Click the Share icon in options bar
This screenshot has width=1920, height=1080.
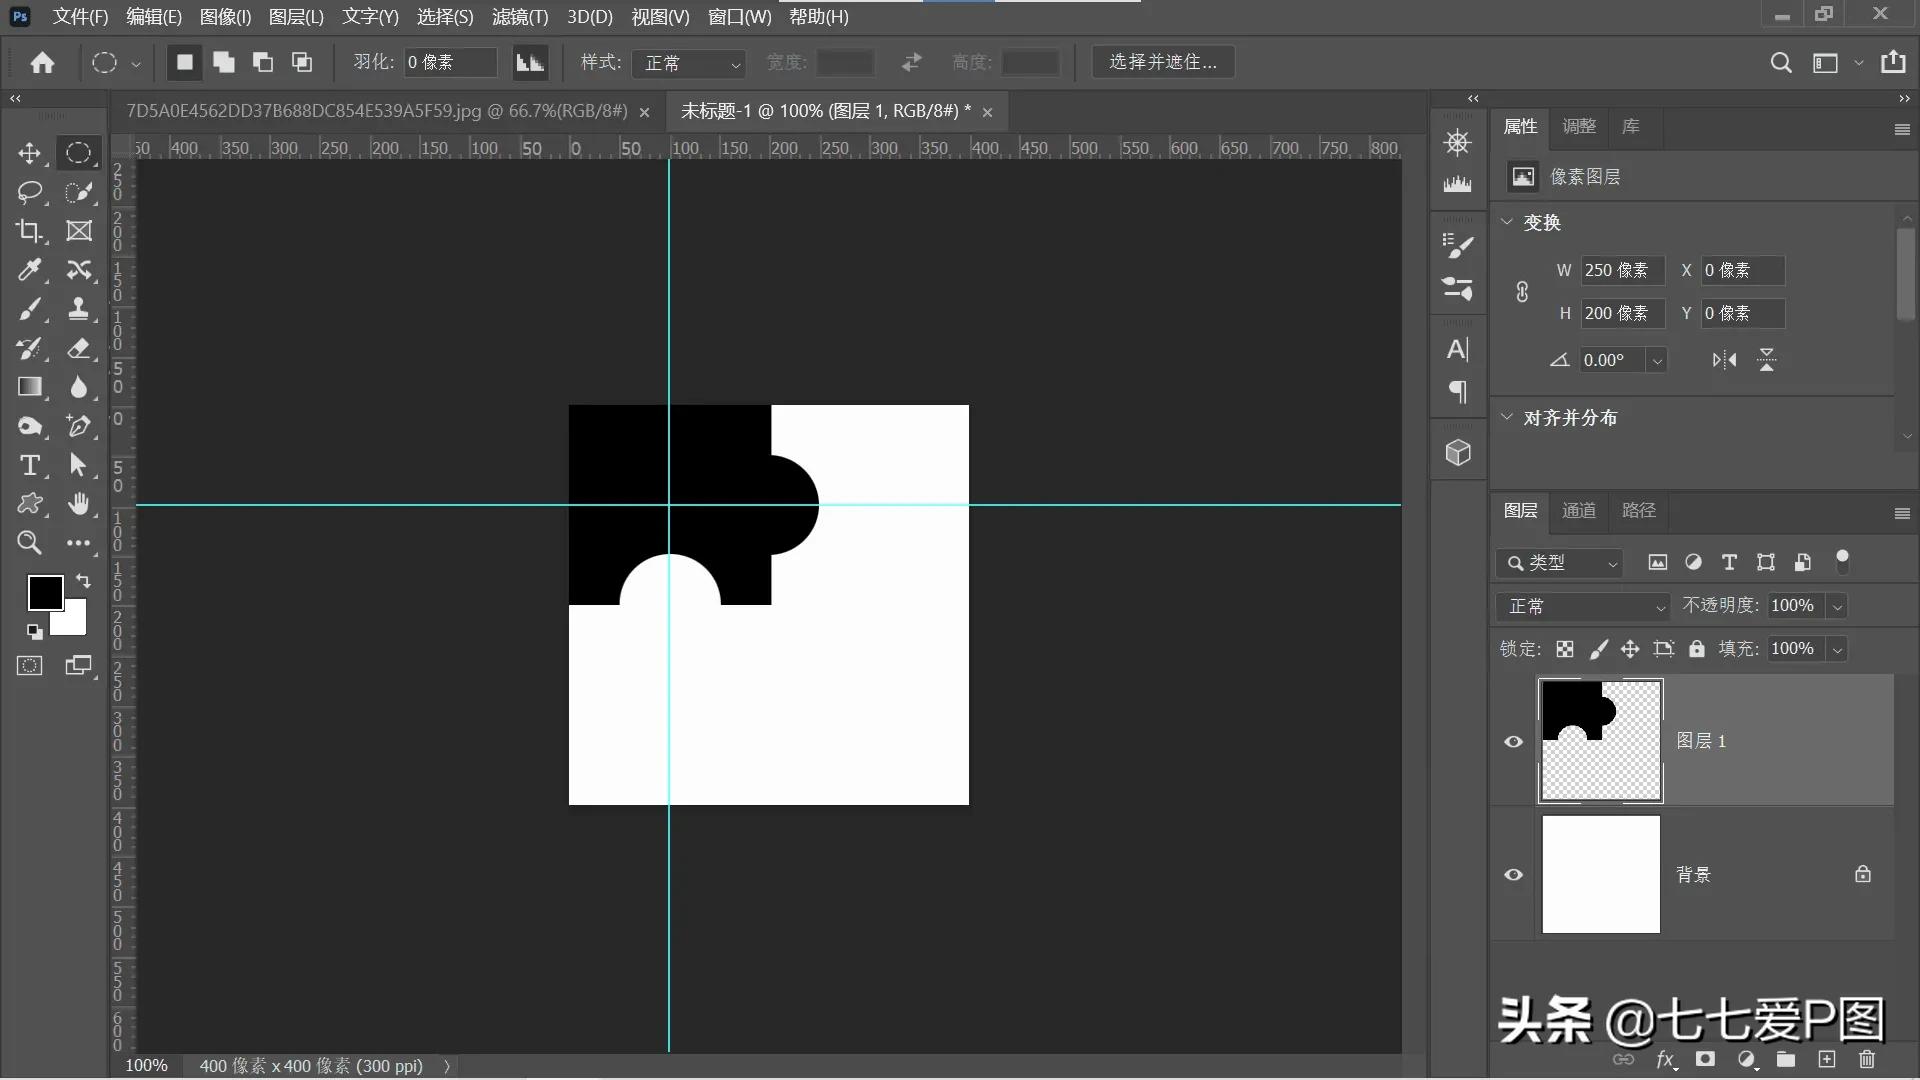point(1893,62)
